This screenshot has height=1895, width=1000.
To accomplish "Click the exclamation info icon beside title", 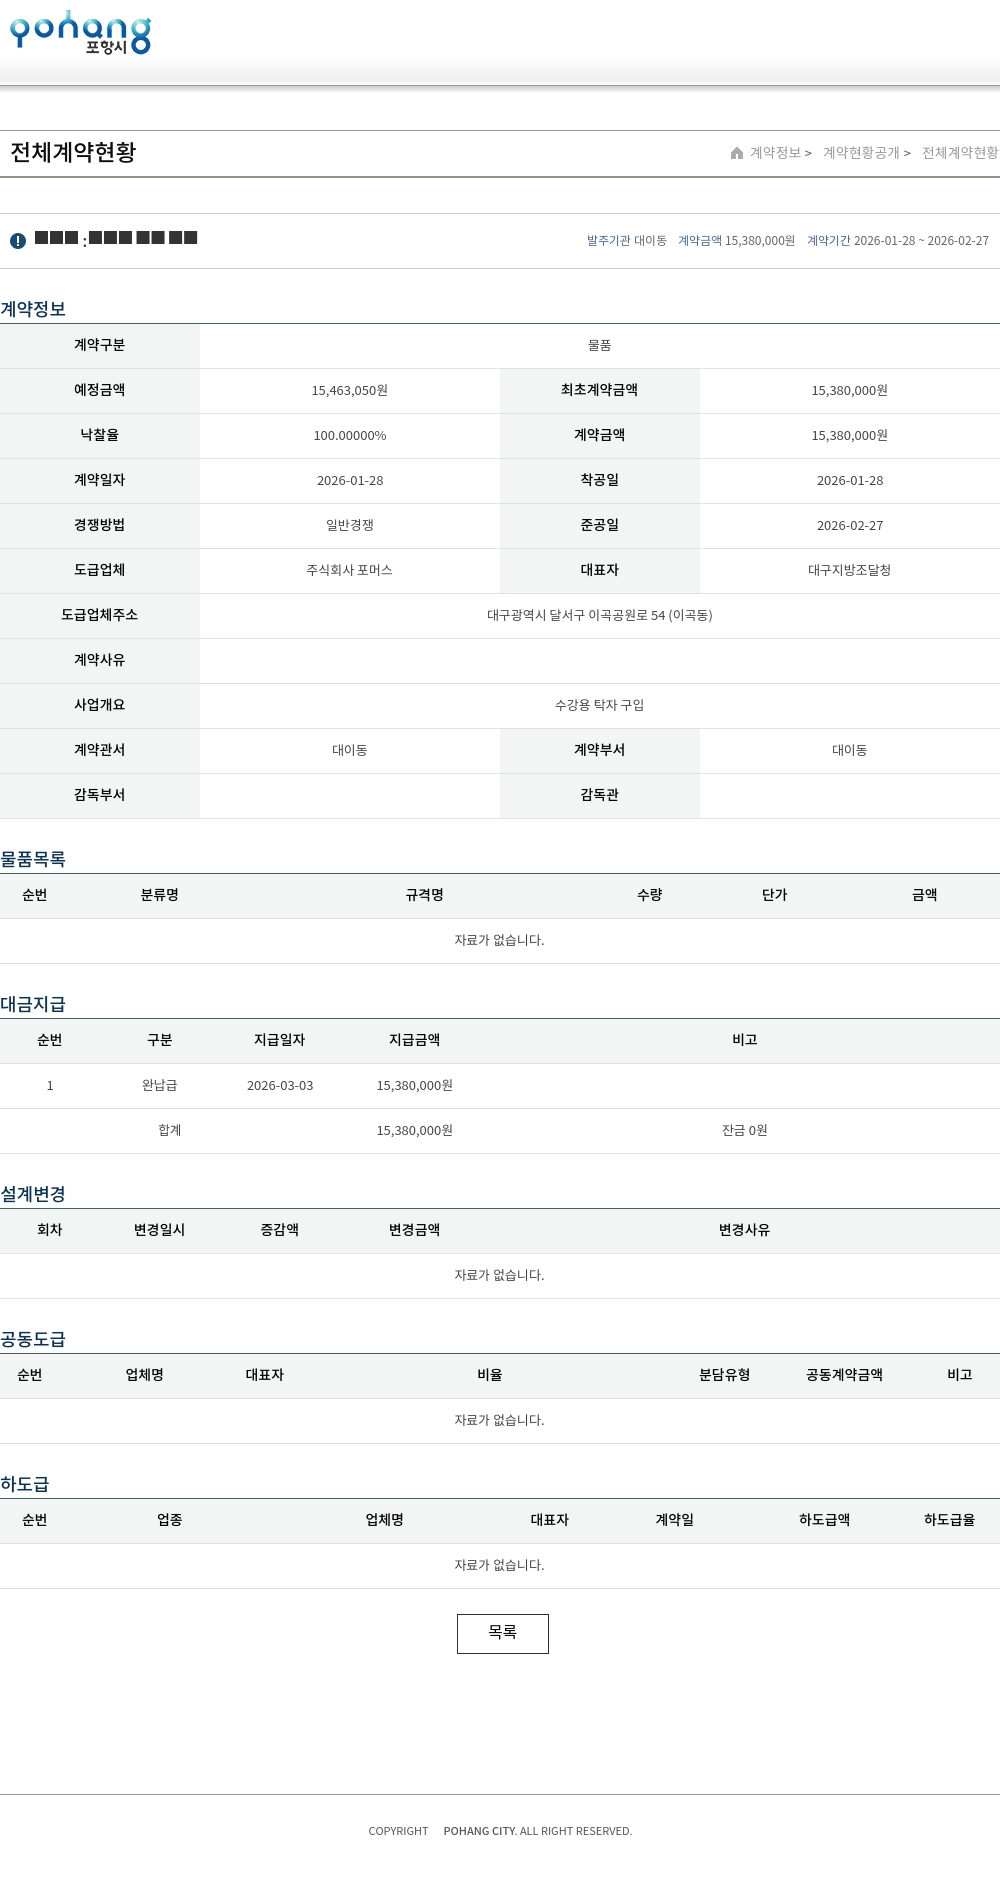I will tap(18, 241).
